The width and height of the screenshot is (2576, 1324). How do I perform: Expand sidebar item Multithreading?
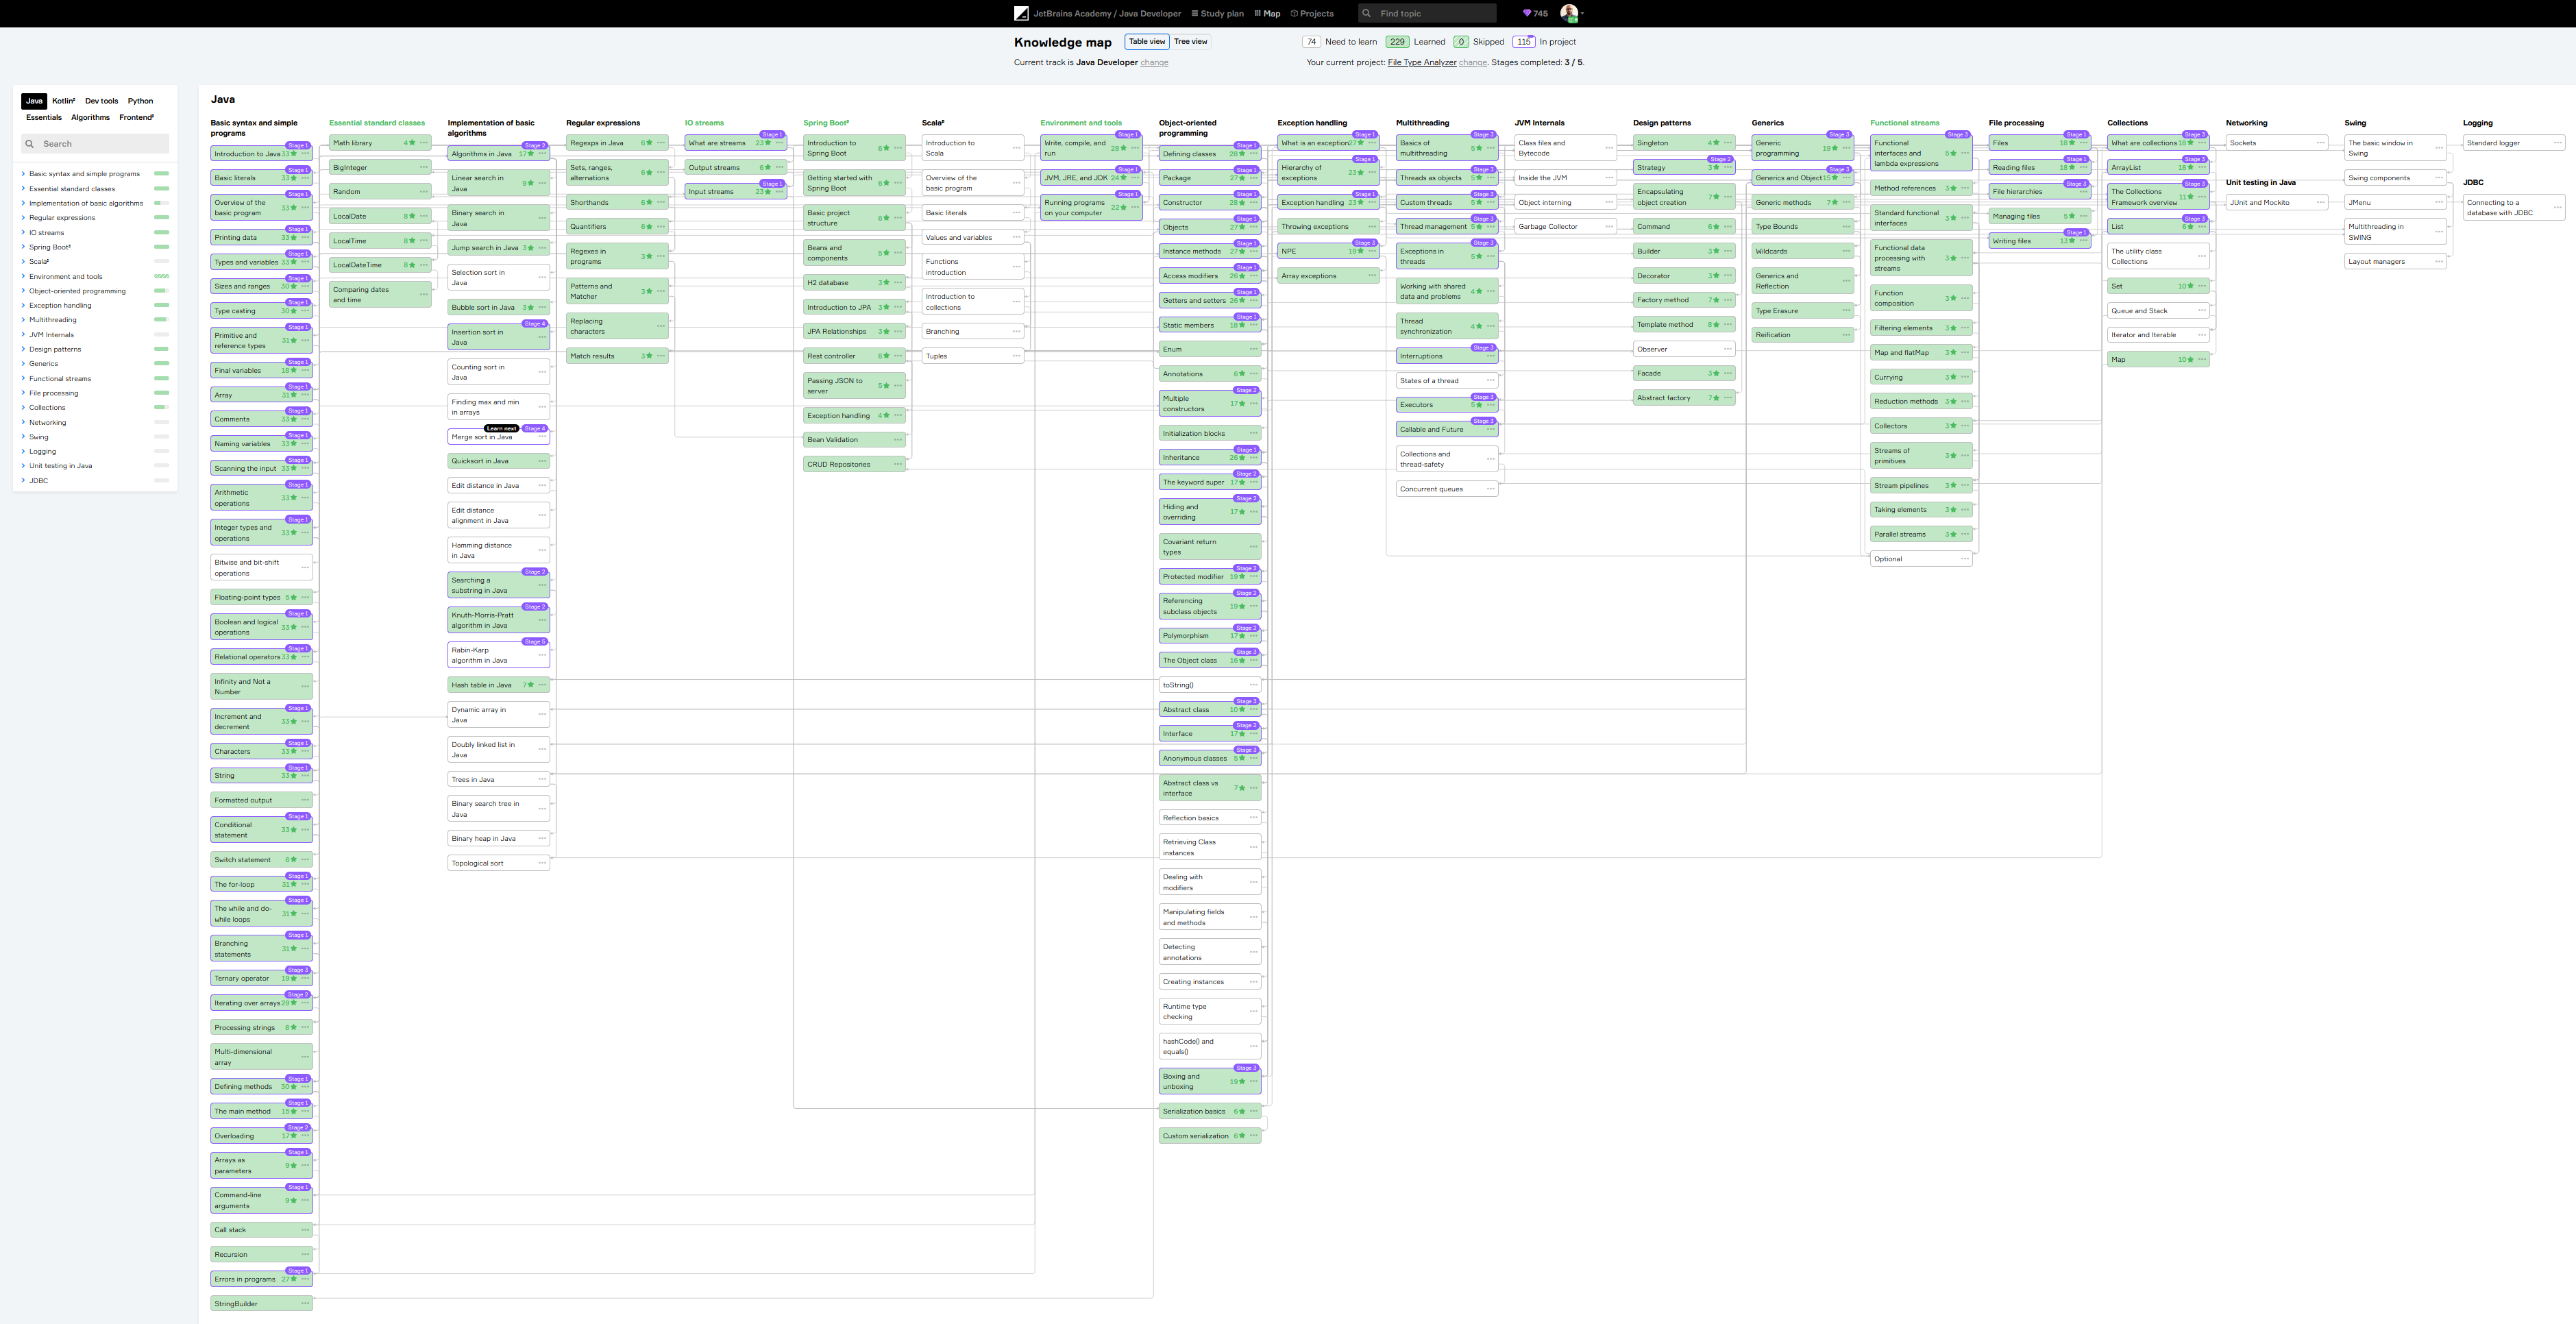(23, 320)
